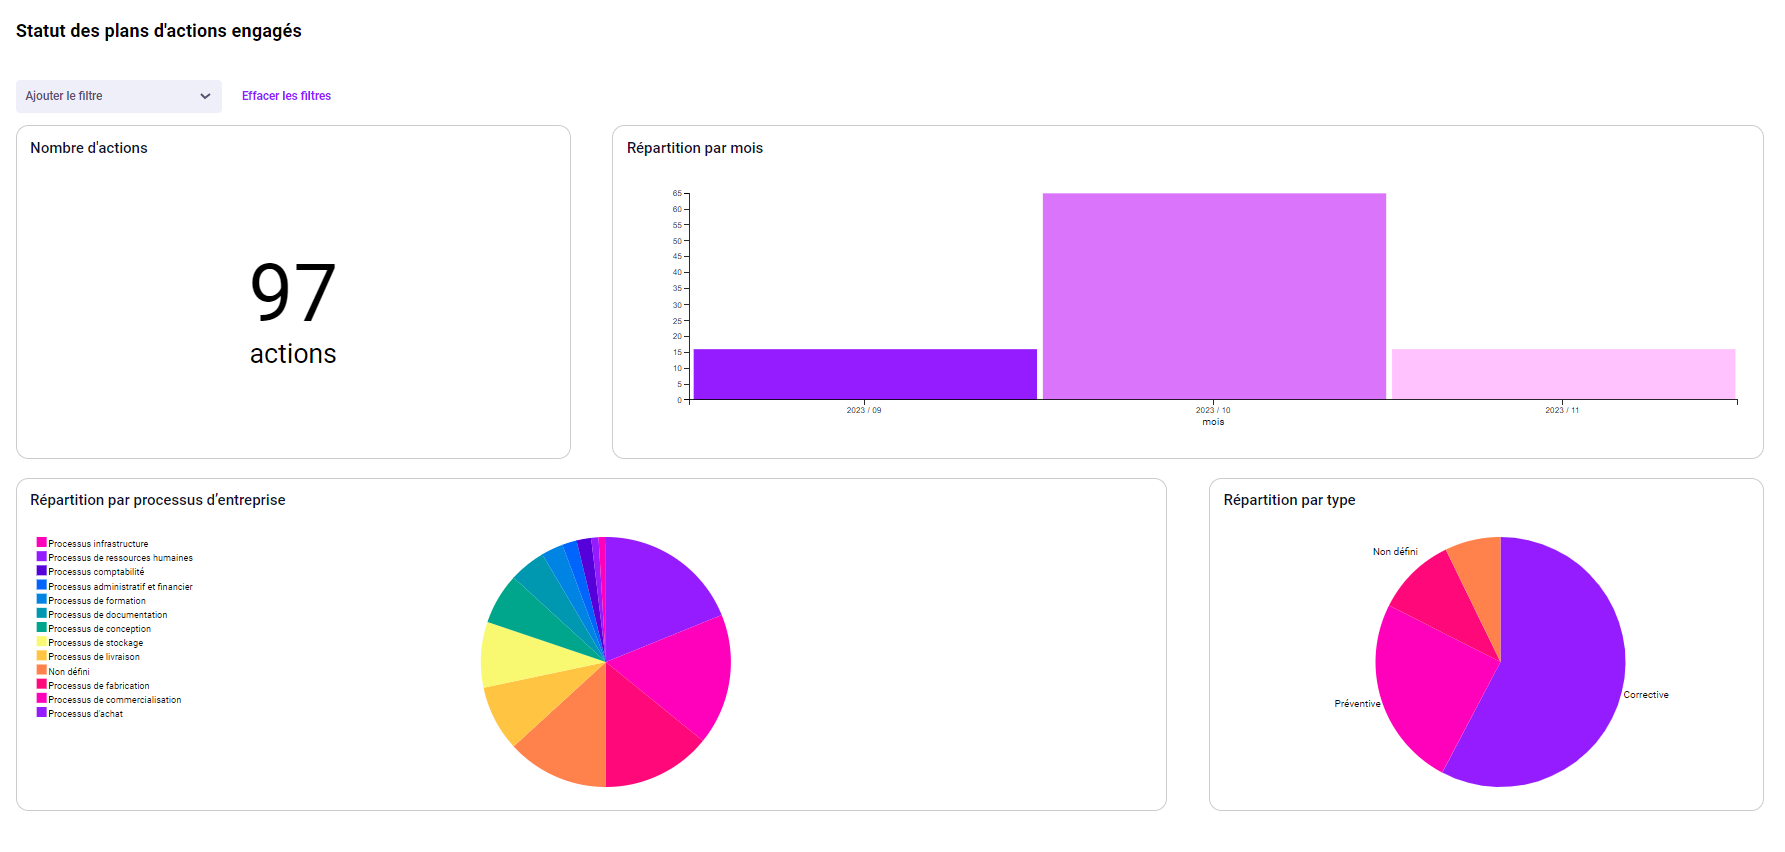Click the 'Processus de stockage' yellow legend swatch

coord(42,642)
